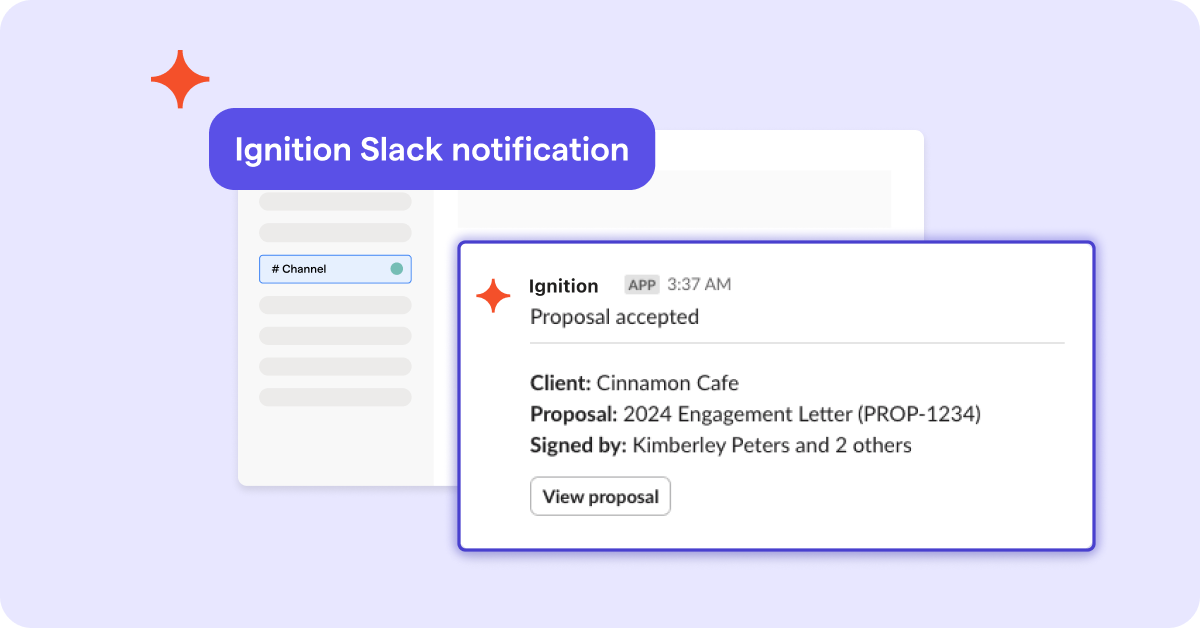Image resolution: width=1200 pixels, height=628 pixels.
Task: Click the Client: field label
Action: coord(560,382)
